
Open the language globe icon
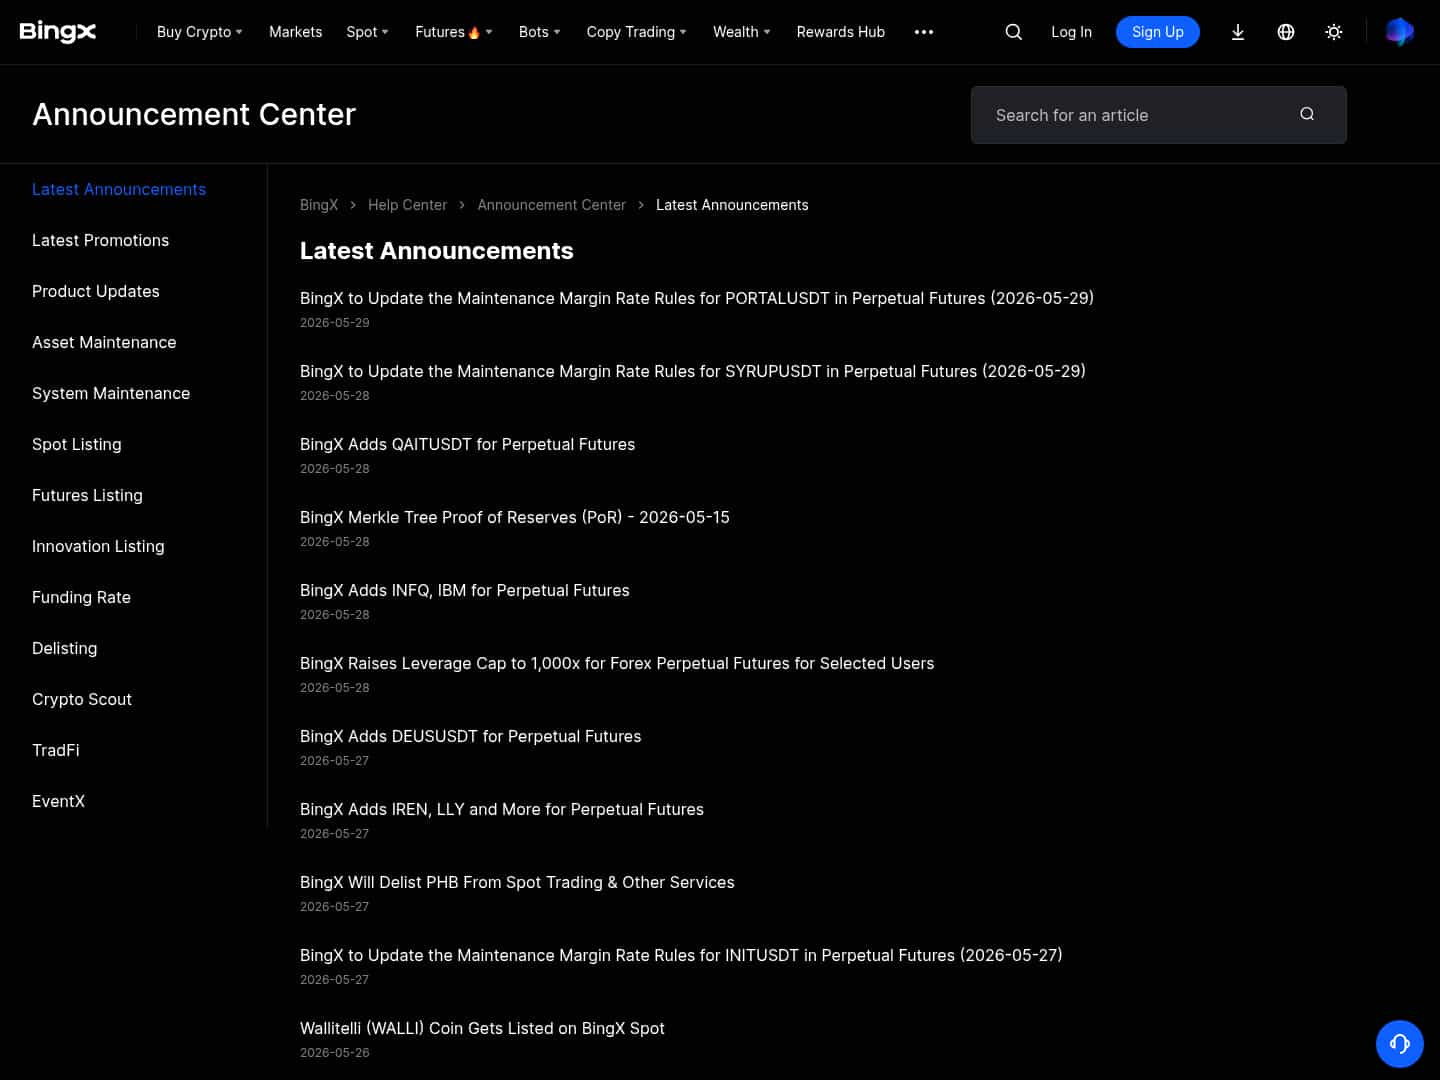tap(1286, 32)
